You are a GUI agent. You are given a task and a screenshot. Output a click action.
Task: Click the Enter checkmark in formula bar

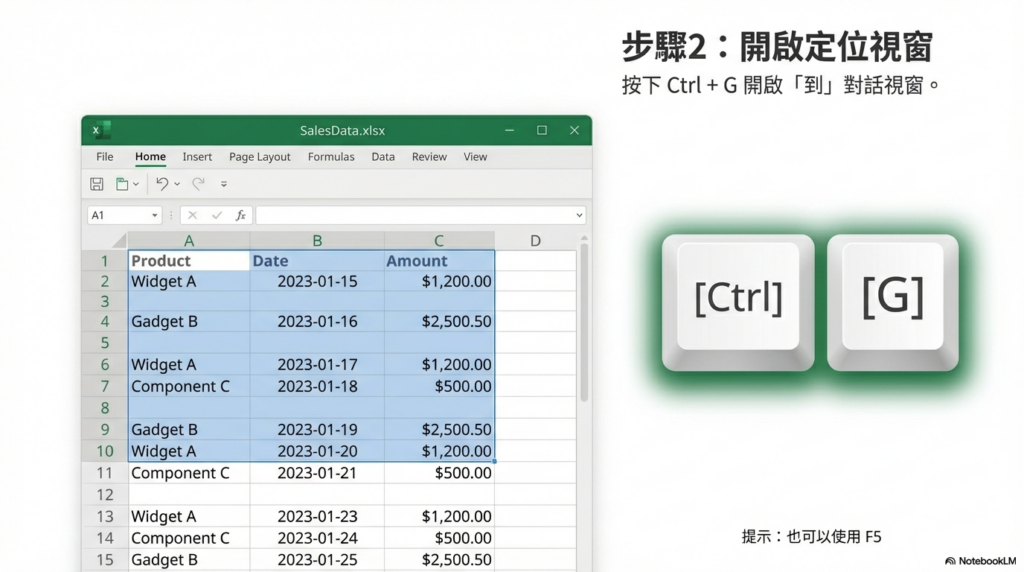[x=216, y=215]
